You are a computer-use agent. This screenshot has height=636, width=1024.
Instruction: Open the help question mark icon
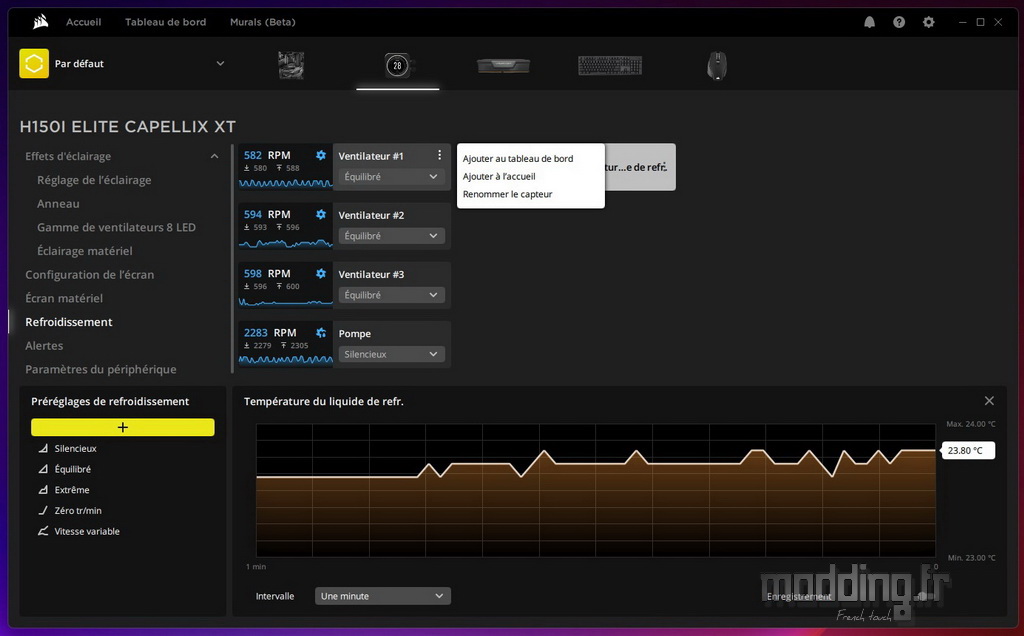pyautogui.click(x=899, y=22)
